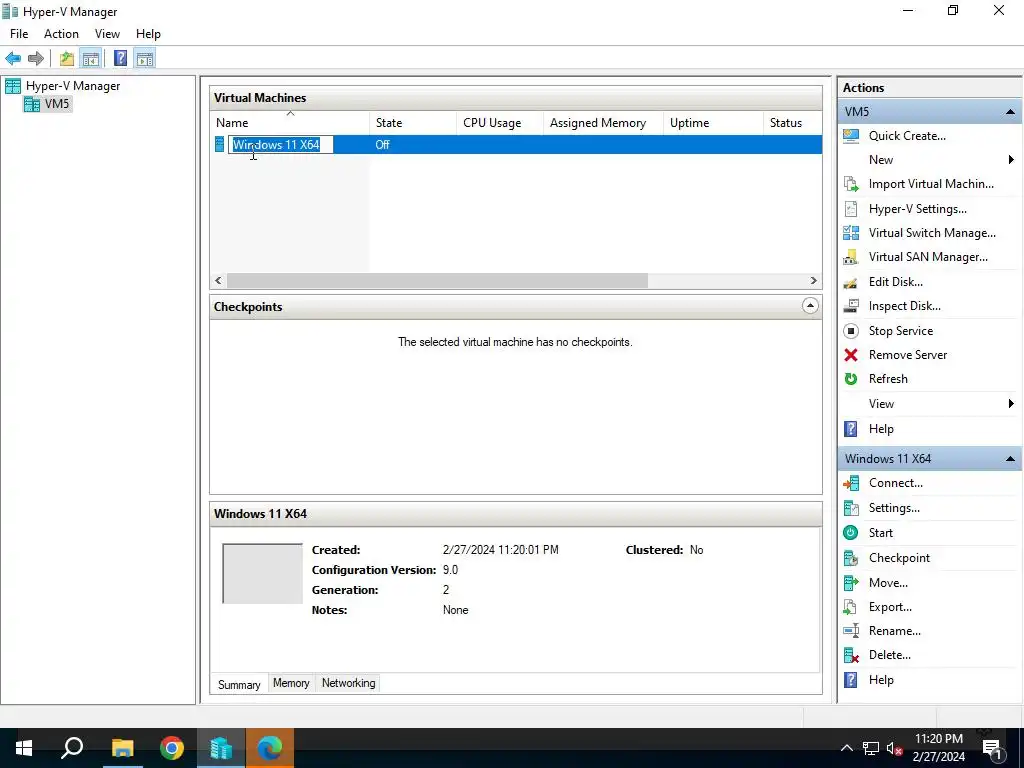Click Edit Disk action
Image resolution: width=1024 pixels, height=768 pixels.
[x=895, y=282]
